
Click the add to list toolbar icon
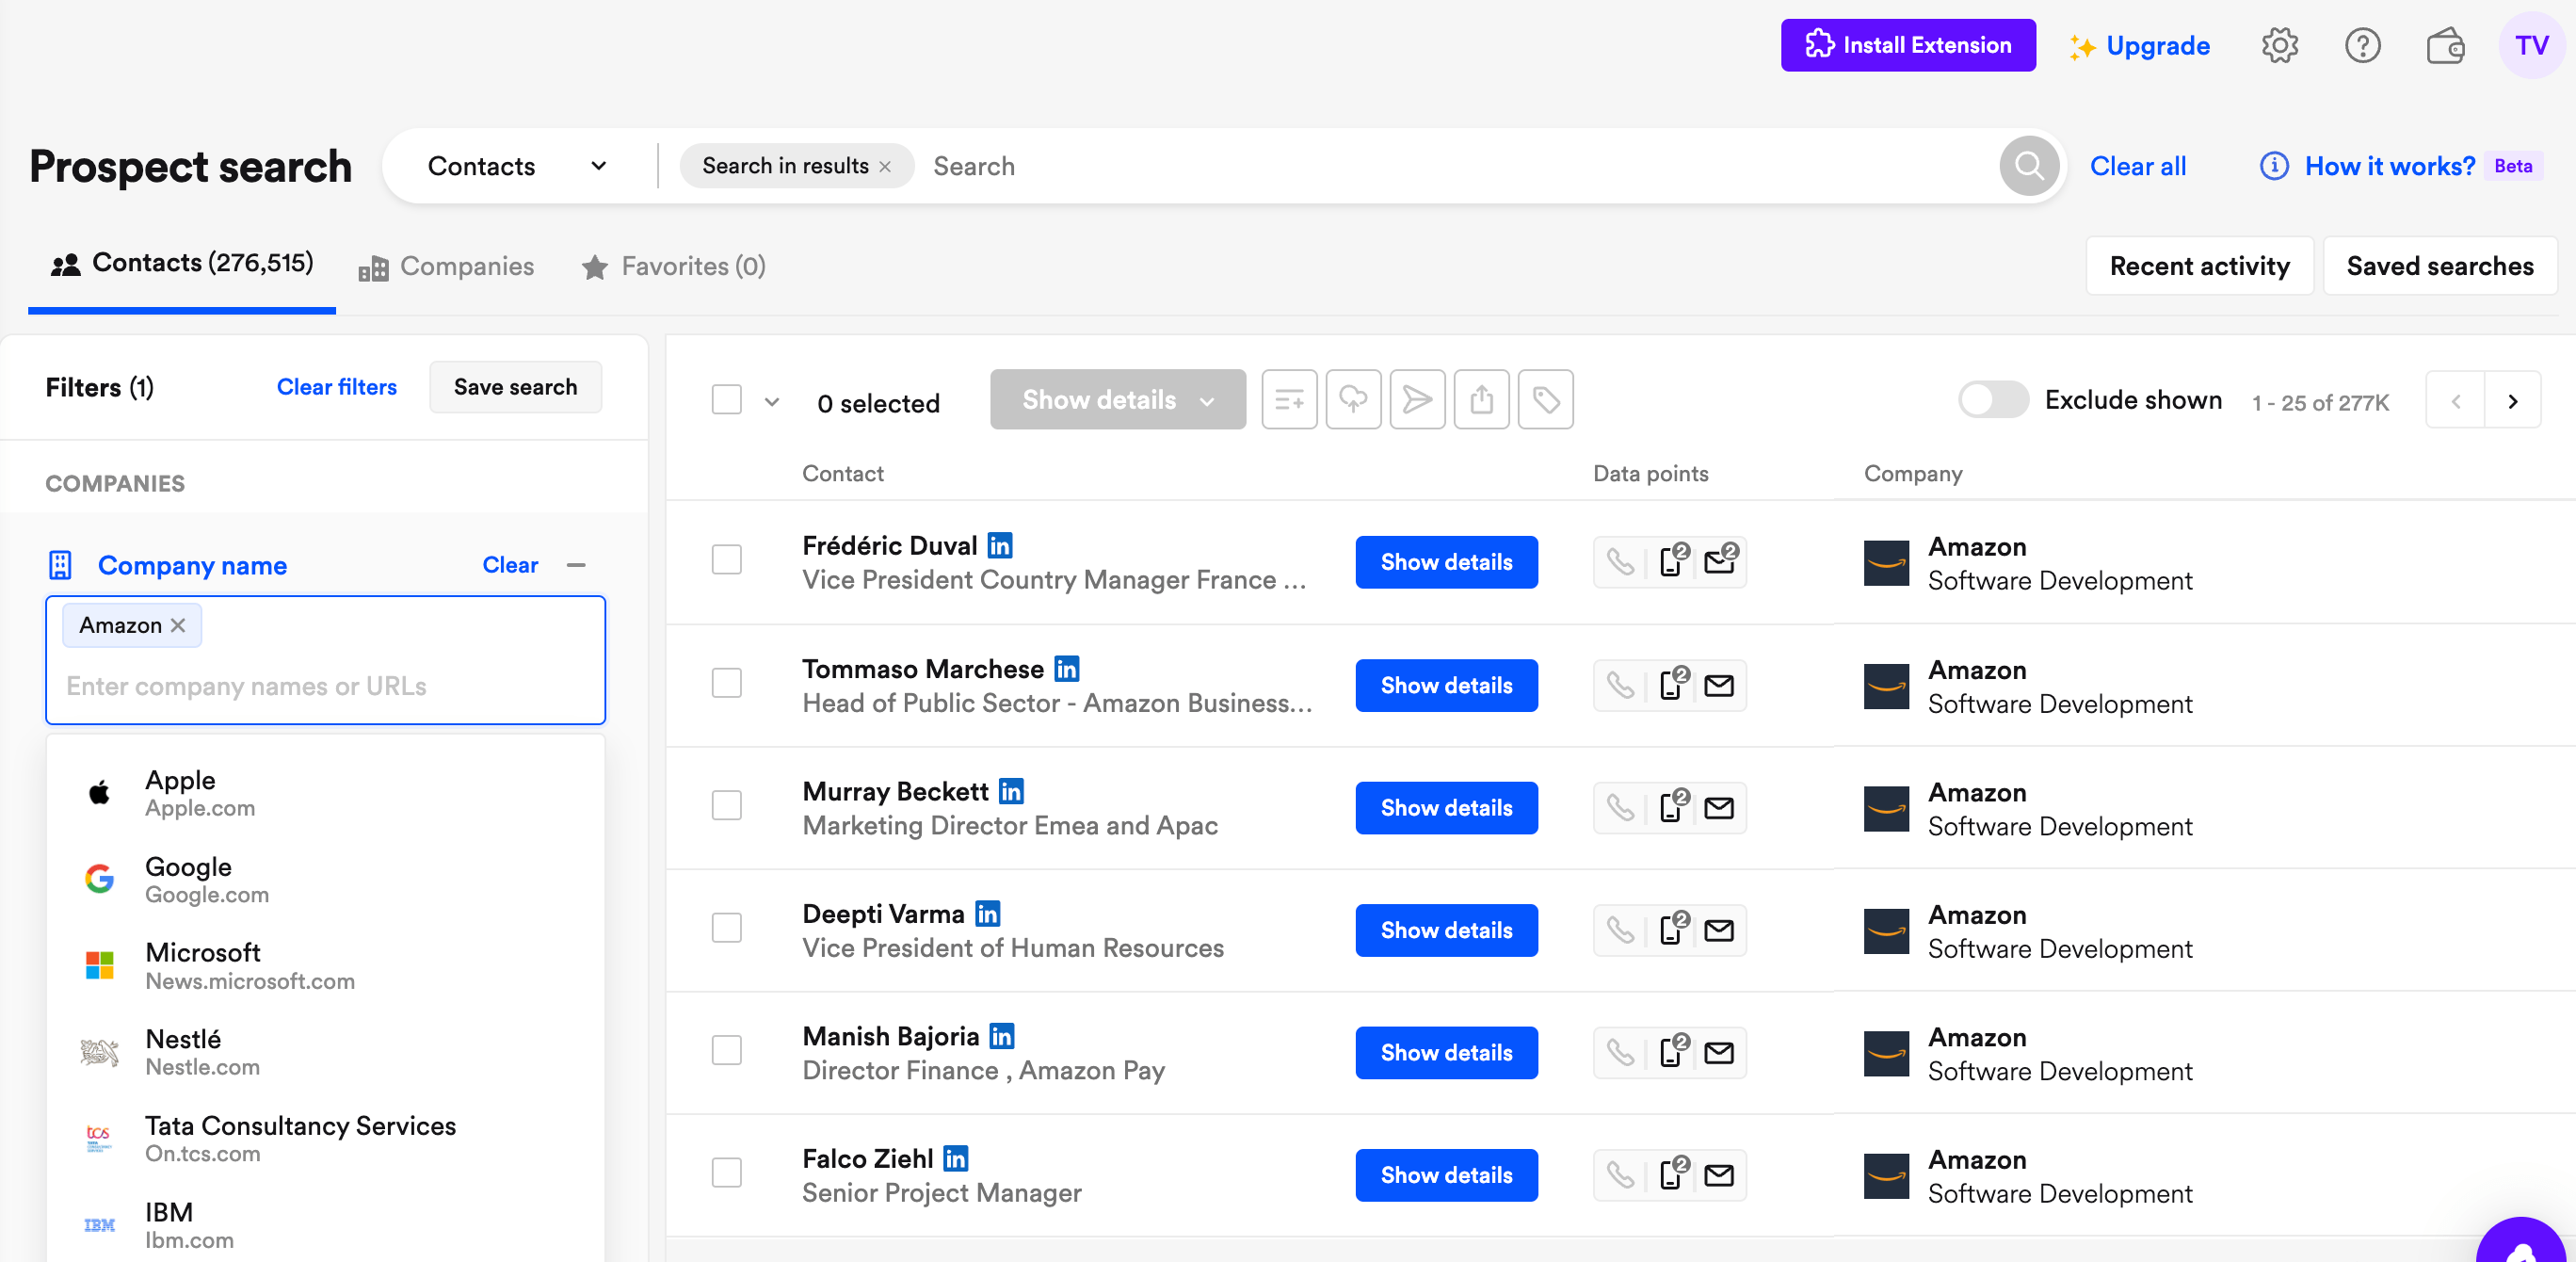pyautogui.click(x=1289, y=400)
